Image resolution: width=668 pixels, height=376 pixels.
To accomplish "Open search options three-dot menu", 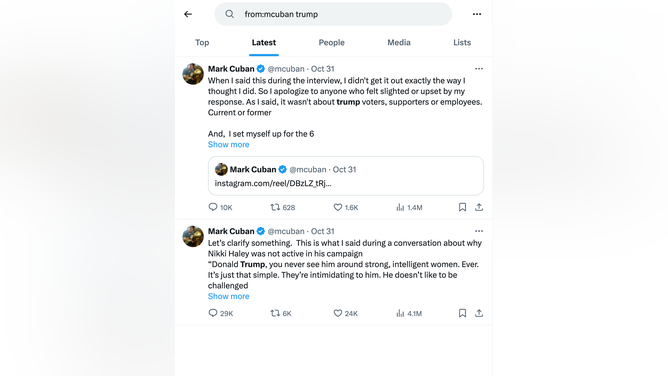I will pyautogui.click(x=477, y=14).
